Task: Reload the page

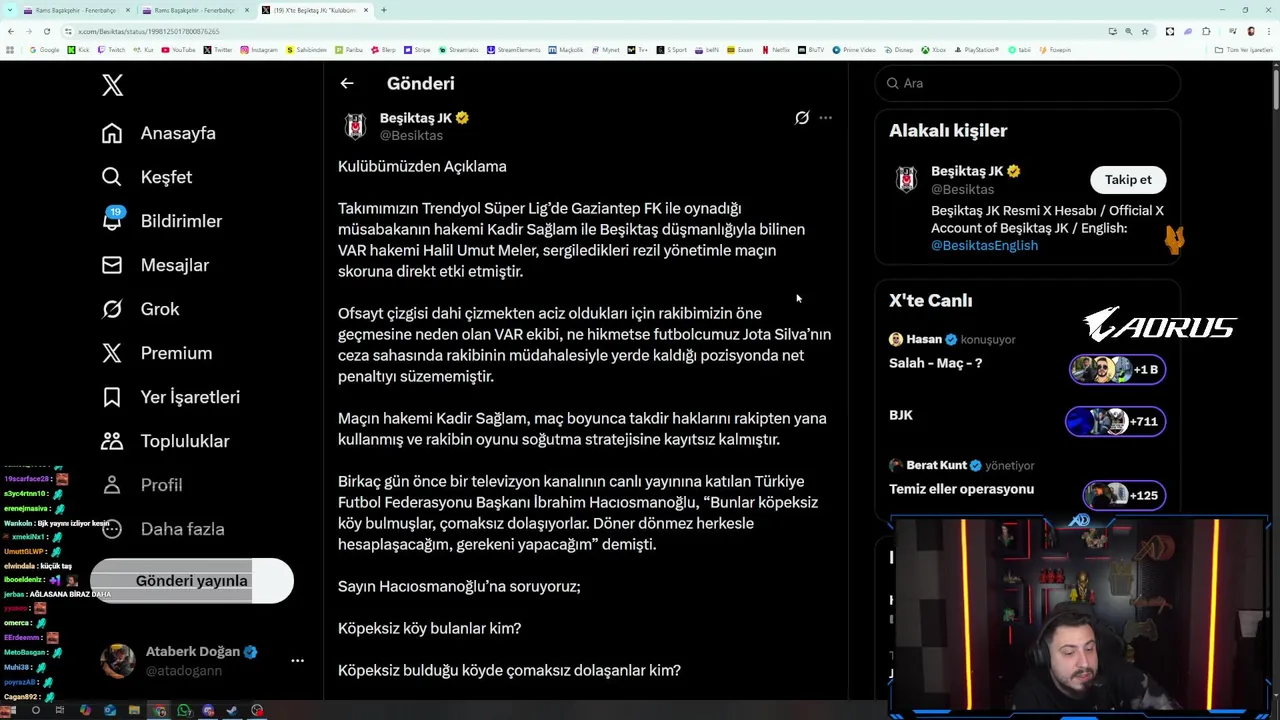Action: [47, 31]
